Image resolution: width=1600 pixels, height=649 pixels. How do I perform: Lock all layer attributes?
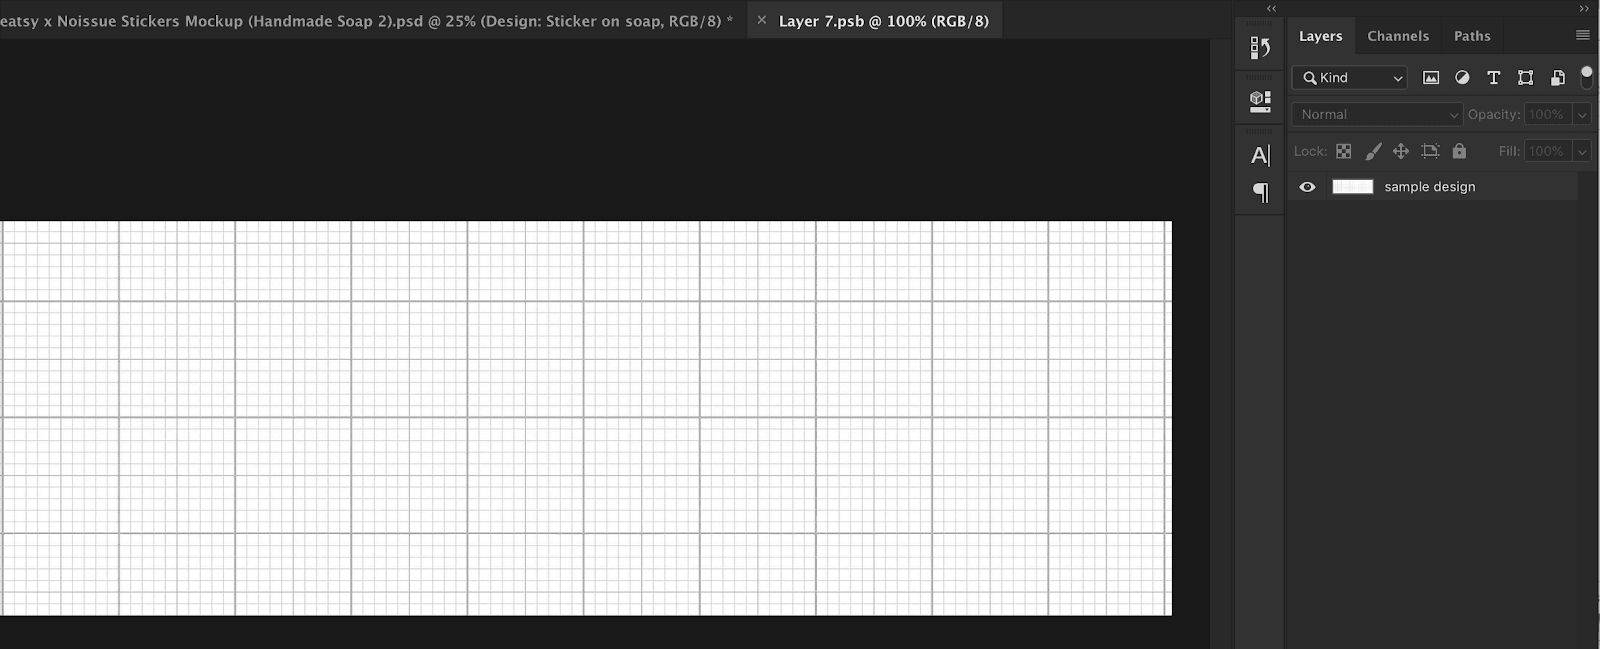[x=1459, y=151]
